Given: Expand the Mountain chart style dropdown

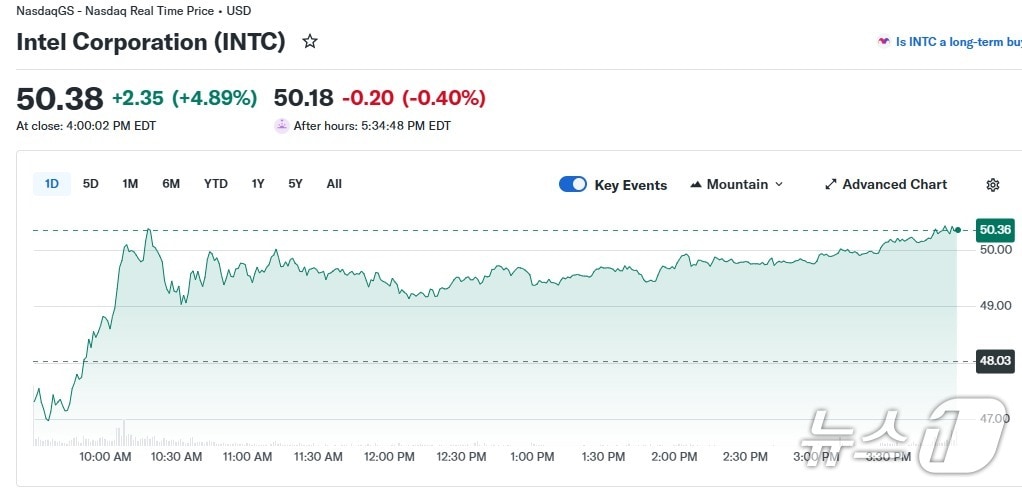Looking at the screenshot, I should tap(779, 185).
